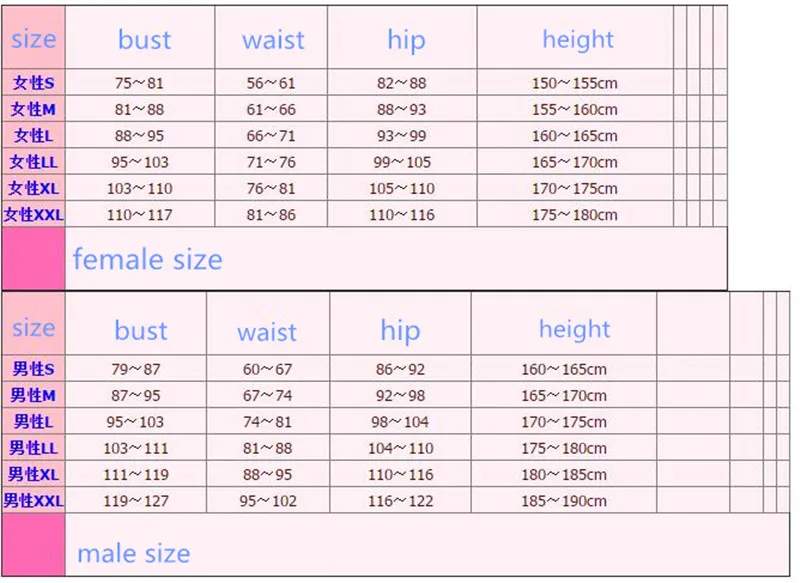Click the 185~190cm height cell
This screenshot has width=800, height=583.
[x=564, y=500]
